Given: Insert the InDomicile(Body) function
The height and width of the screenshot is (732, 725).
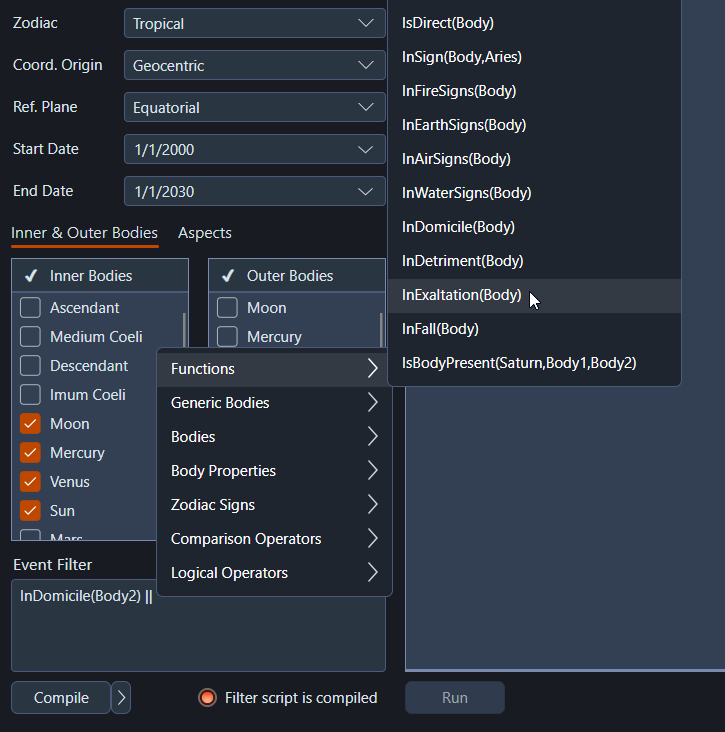Looking at the screenshot, I should click(x=535, y=227).
